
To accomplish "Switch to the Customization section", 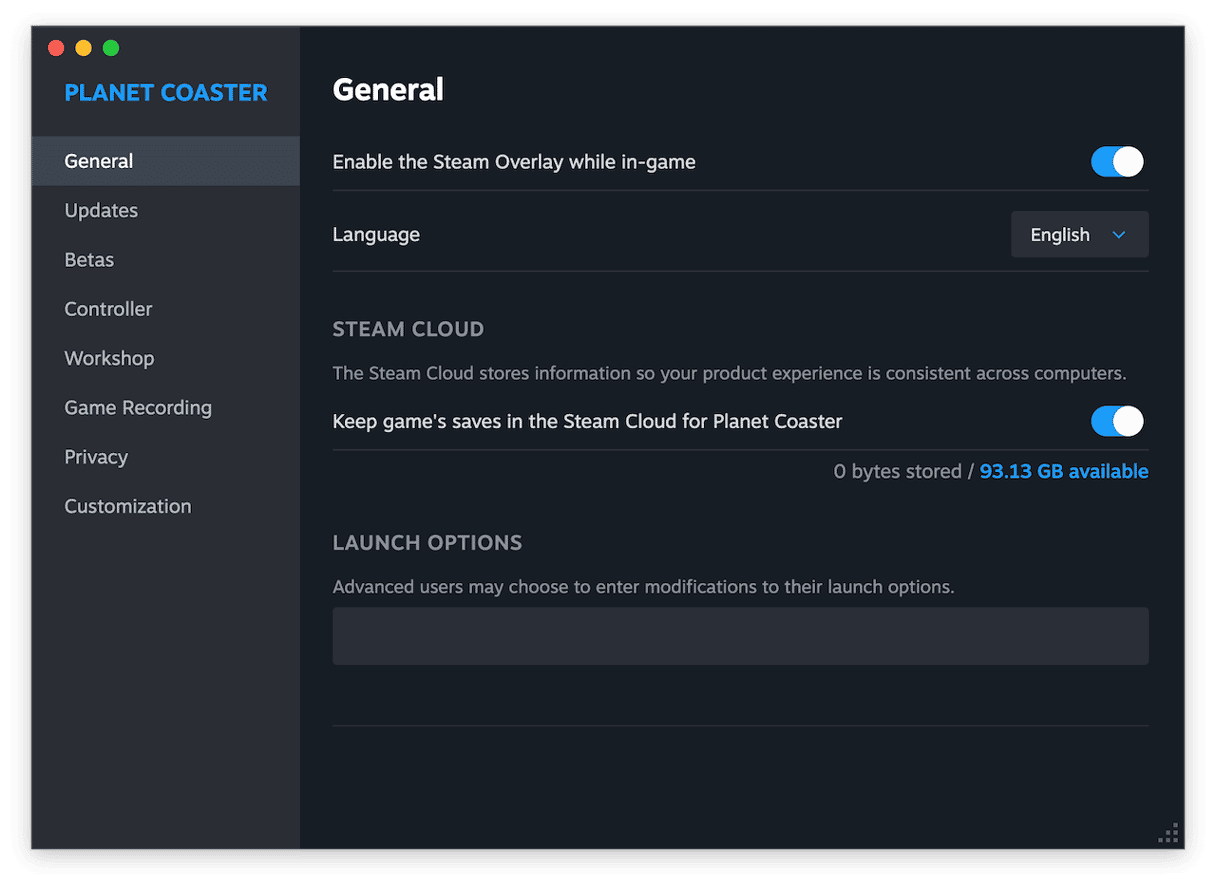I will click(x=127, y=506).
